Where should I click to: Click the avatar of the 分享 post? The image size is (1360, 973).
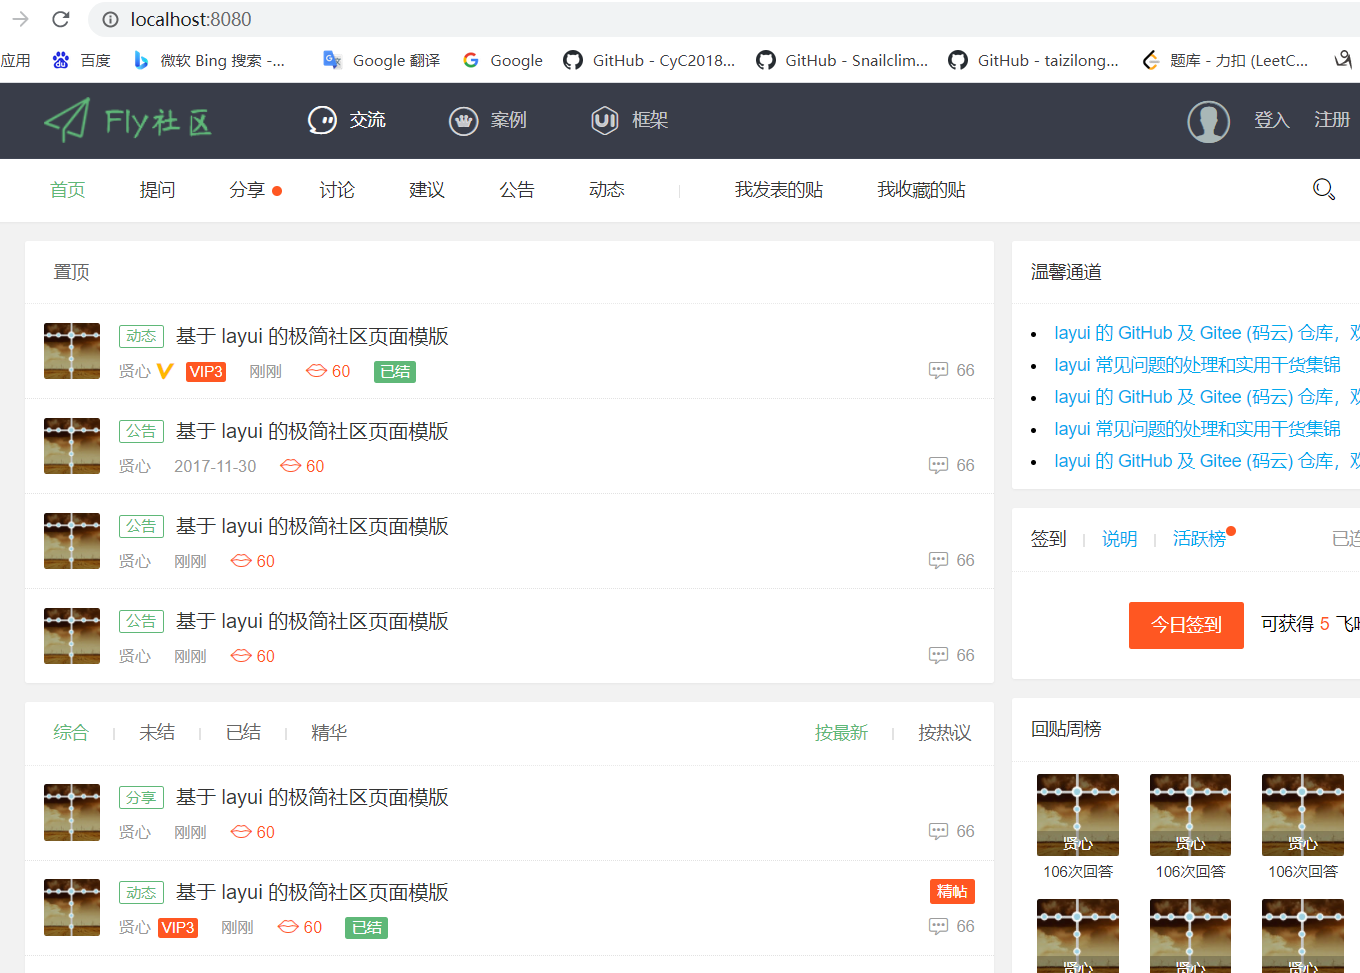coord(72,812)
